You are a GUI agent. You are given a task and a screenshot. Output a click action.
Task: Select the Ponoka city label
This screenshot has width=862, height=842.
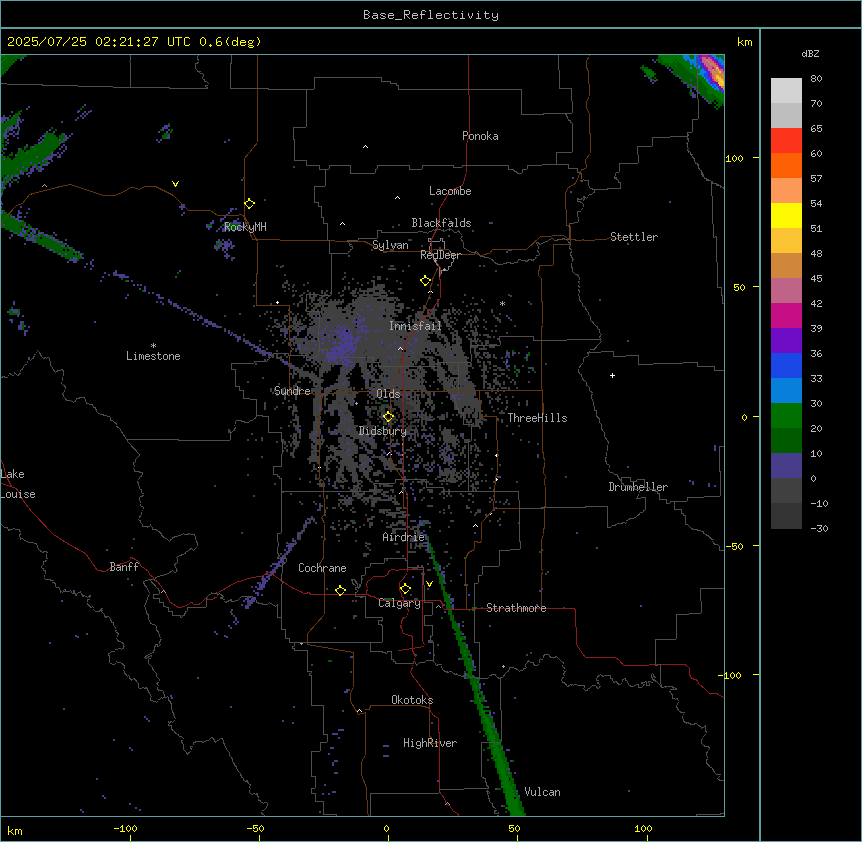[480, 136]
